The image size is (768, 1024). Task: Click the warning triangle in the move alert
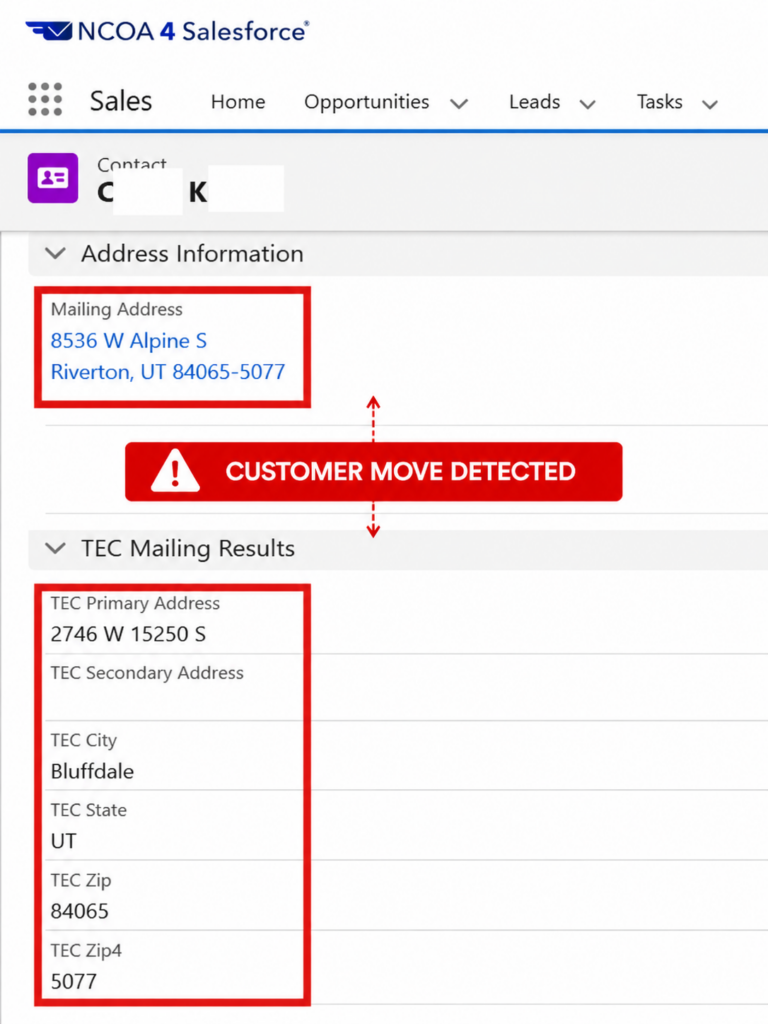(x=175, y=471)
